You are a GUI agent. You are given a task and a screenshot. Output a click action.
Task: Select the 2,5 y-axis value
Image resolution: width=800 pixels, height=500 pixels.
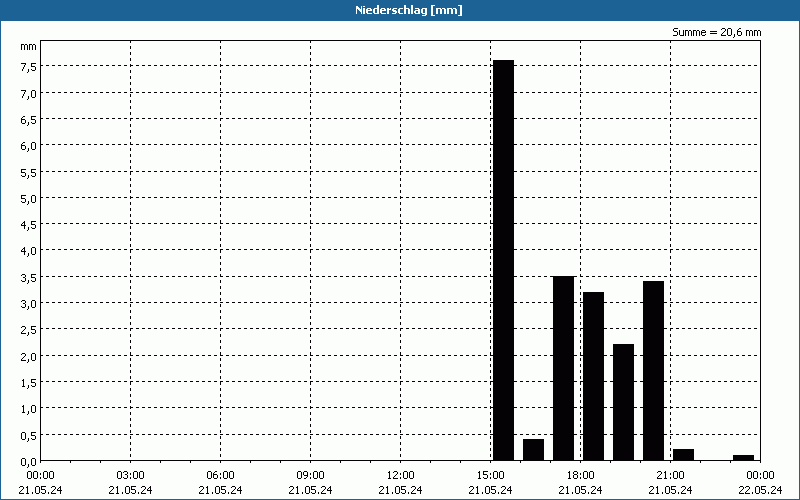coord(28,331)
